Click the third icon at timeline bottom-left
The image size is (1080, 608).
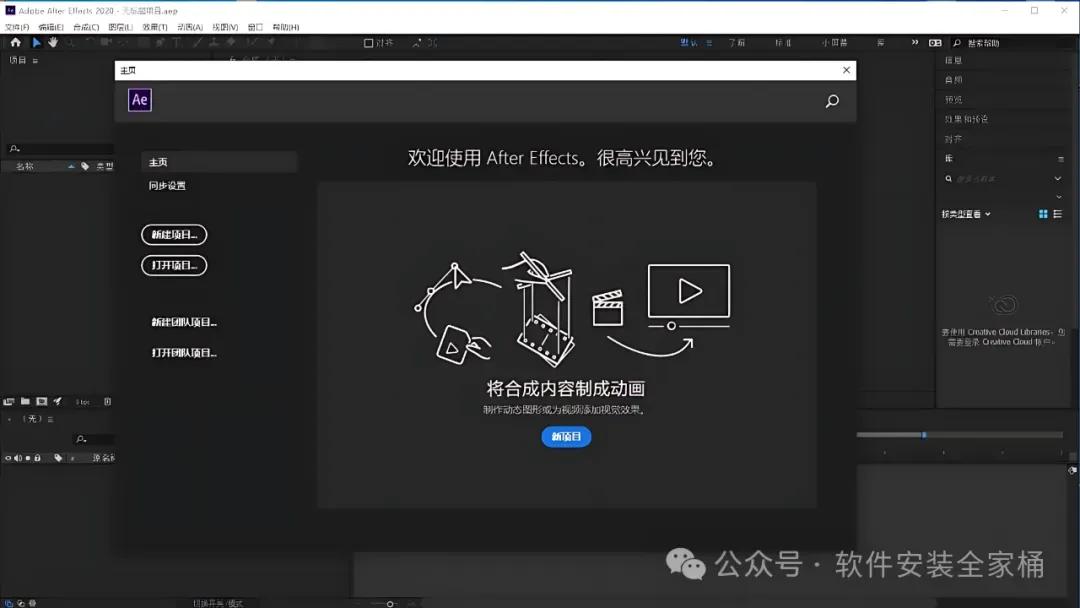[x=32, y=603]
